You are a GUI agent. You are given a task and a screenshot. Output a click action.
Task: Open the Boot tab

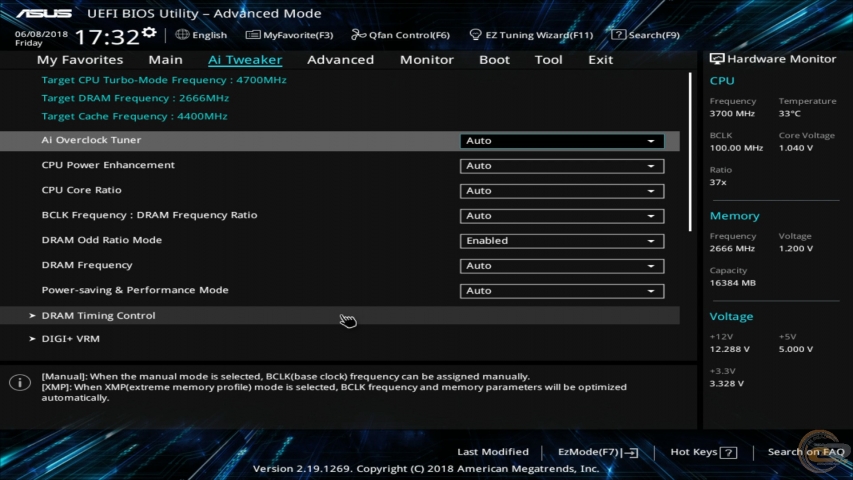tap(494, 60)
